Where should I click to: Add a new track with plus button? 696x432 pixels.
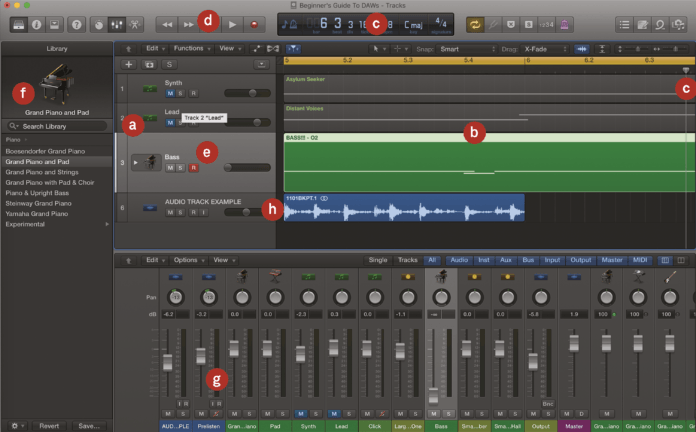[x=128, y=64]
